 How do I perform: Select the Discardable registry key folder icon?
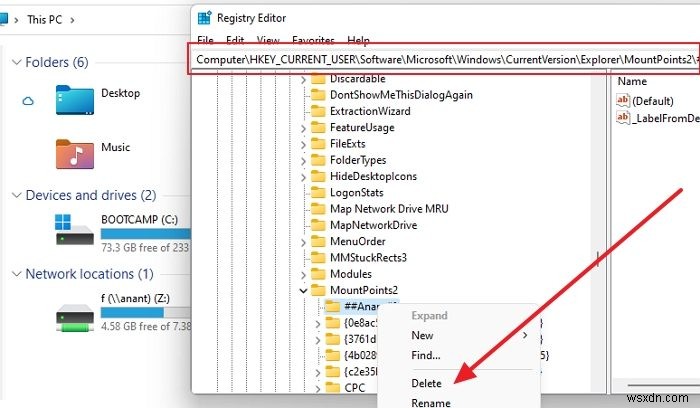click(318, 79)
